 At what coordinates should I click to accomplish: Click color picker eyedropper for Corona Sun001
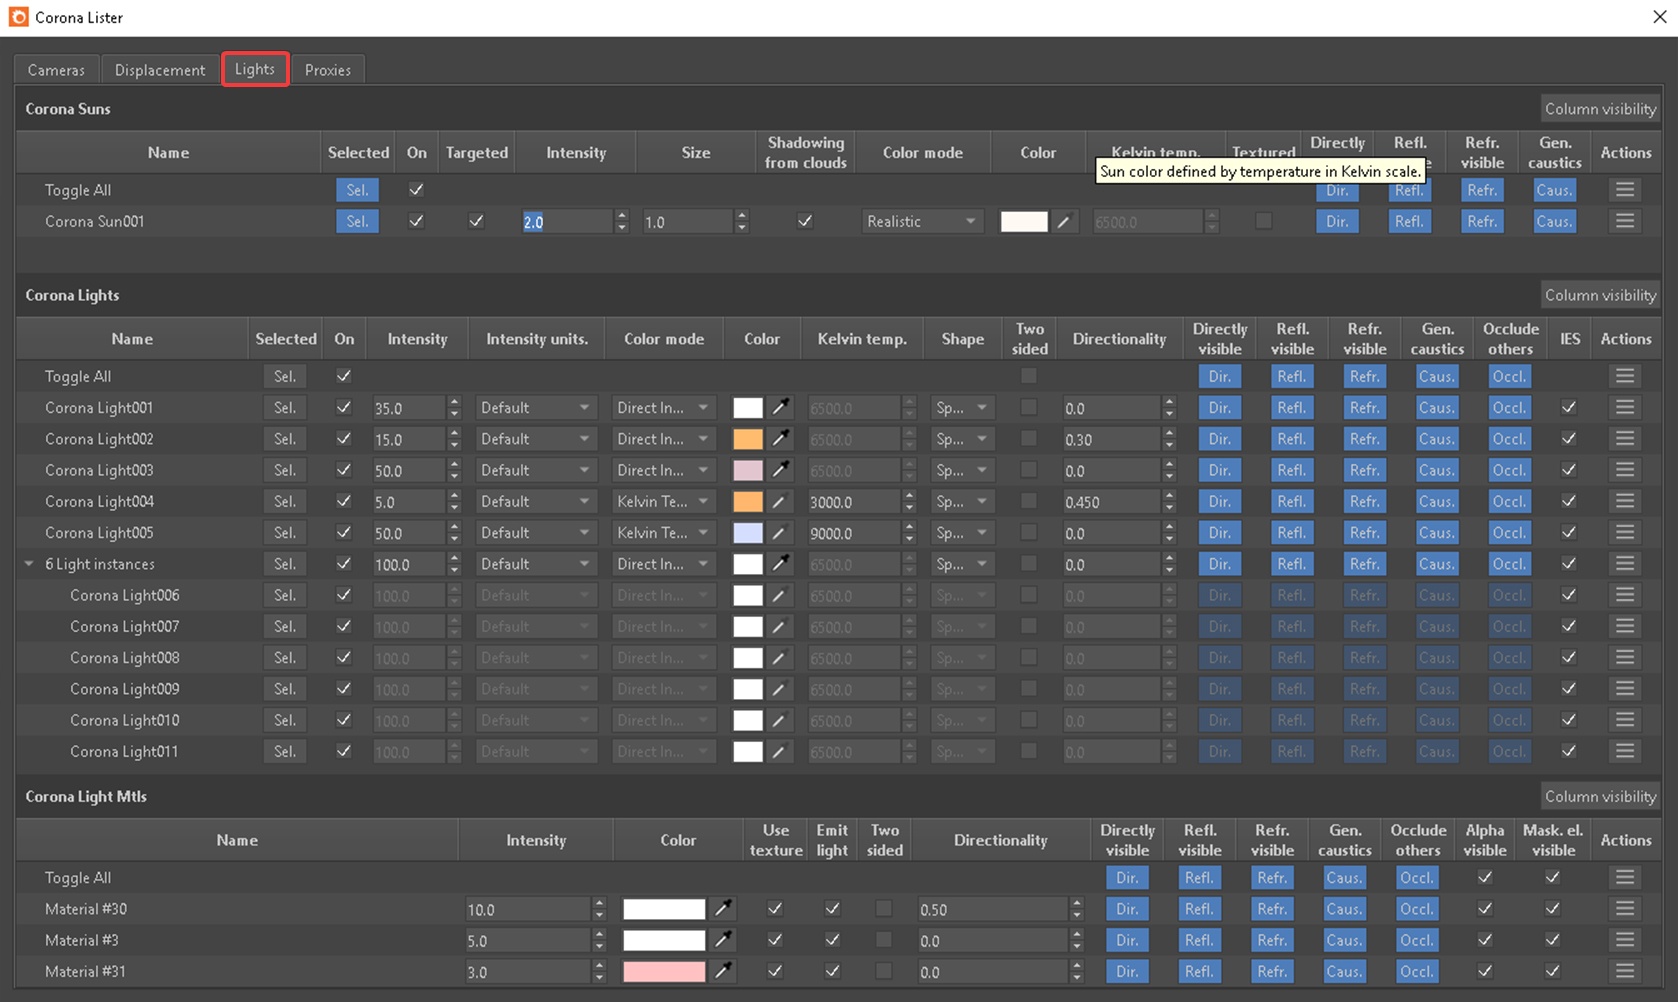[1064, 221]
